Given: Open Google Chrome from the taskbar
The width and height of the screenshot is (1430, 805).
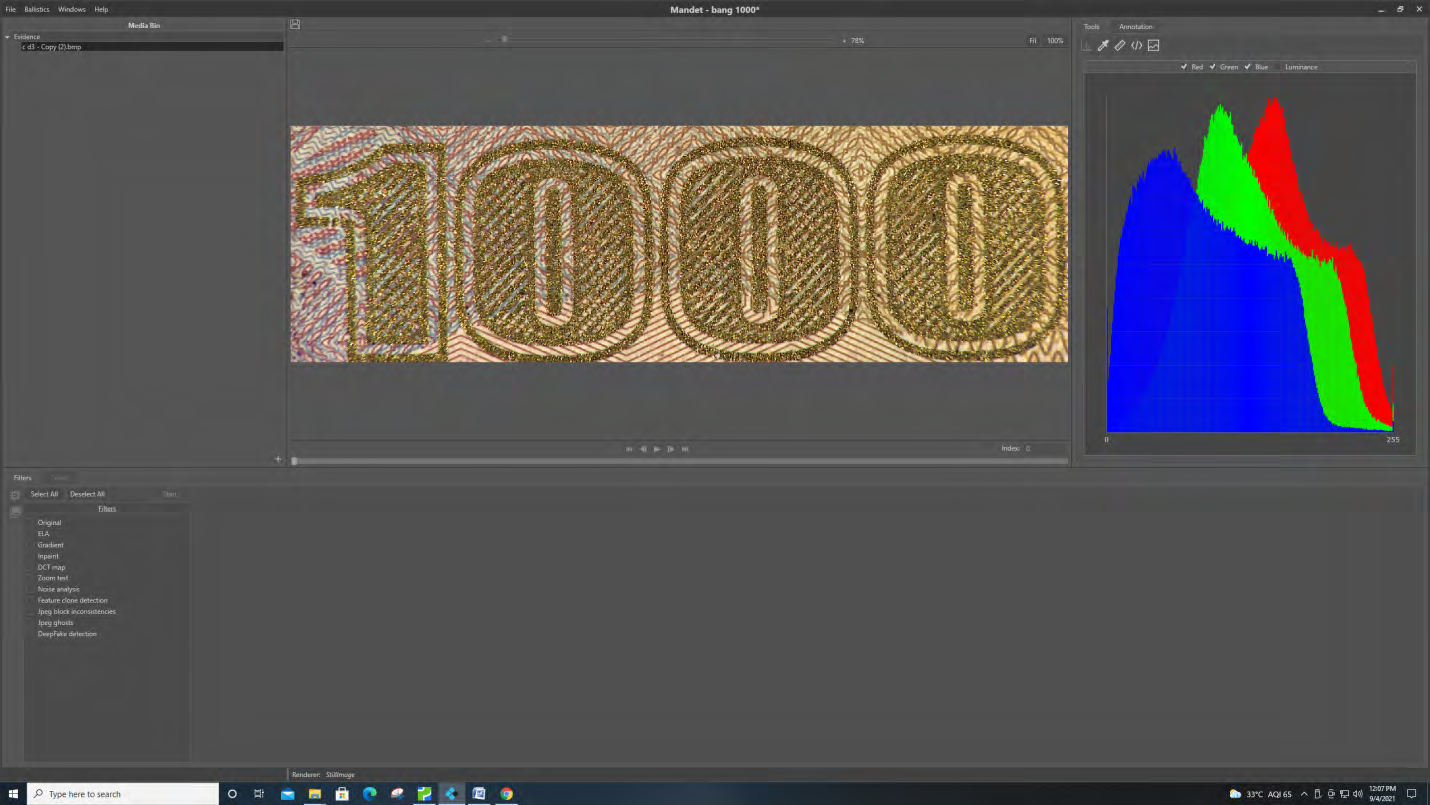Looking at the screenshot, I should (506, 794).
